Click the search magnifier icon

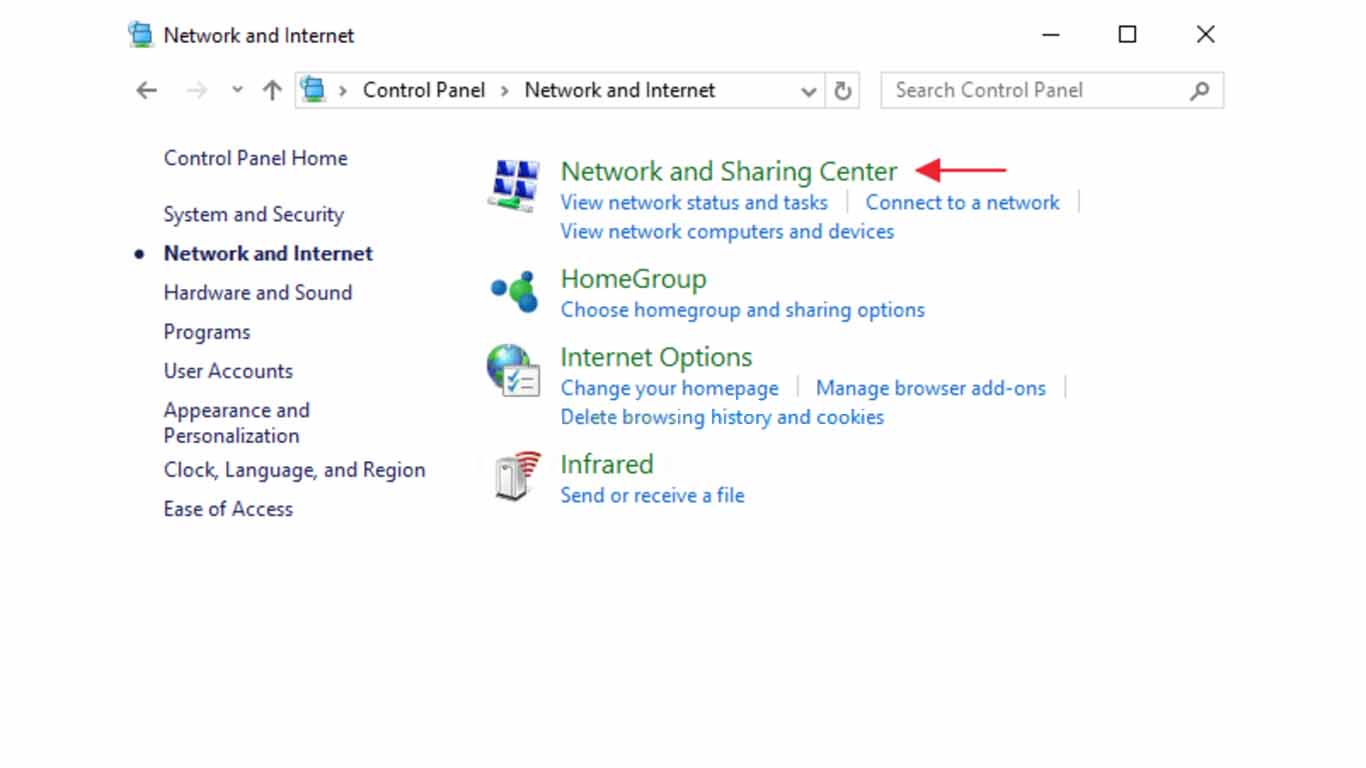coord(1199,90)
